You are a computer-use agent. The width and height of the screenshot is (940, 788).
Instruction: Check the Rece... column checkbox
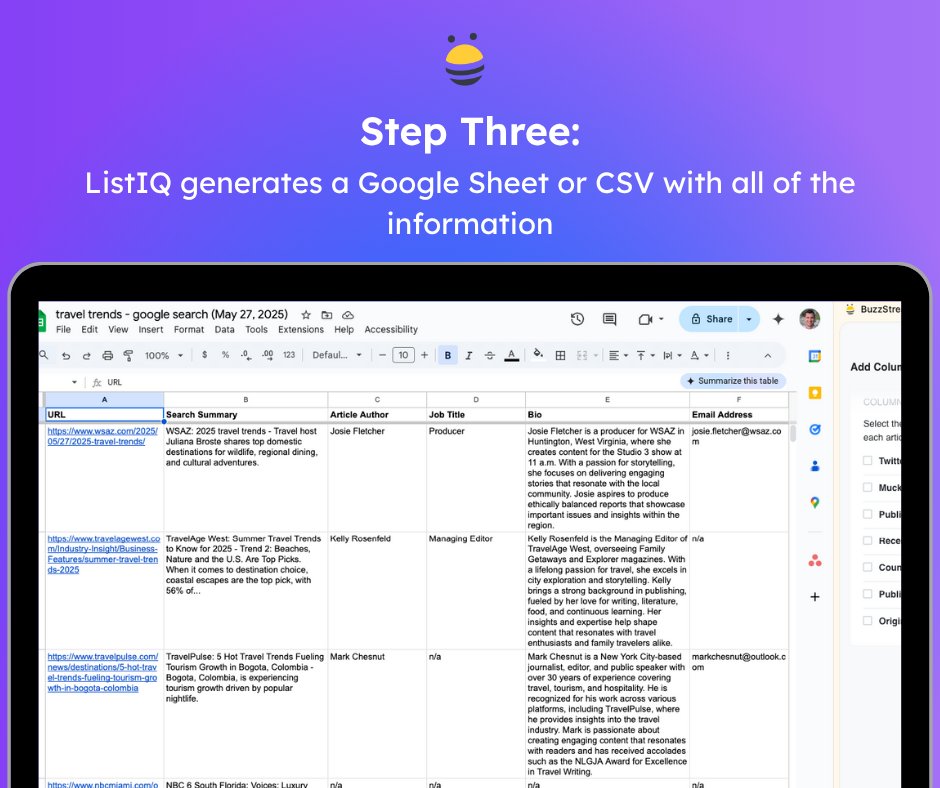coord(867,540)
